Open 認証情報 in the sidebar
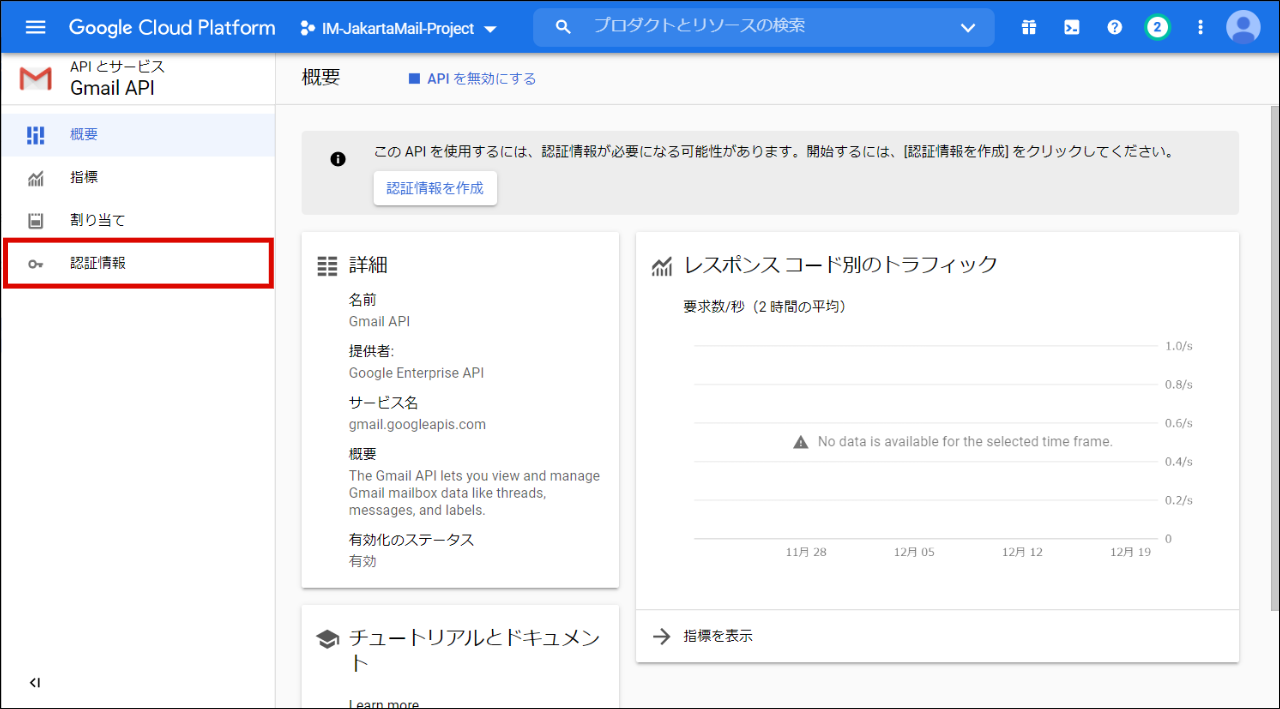The width and height of the screenshot is (1280, 709). 97,264
